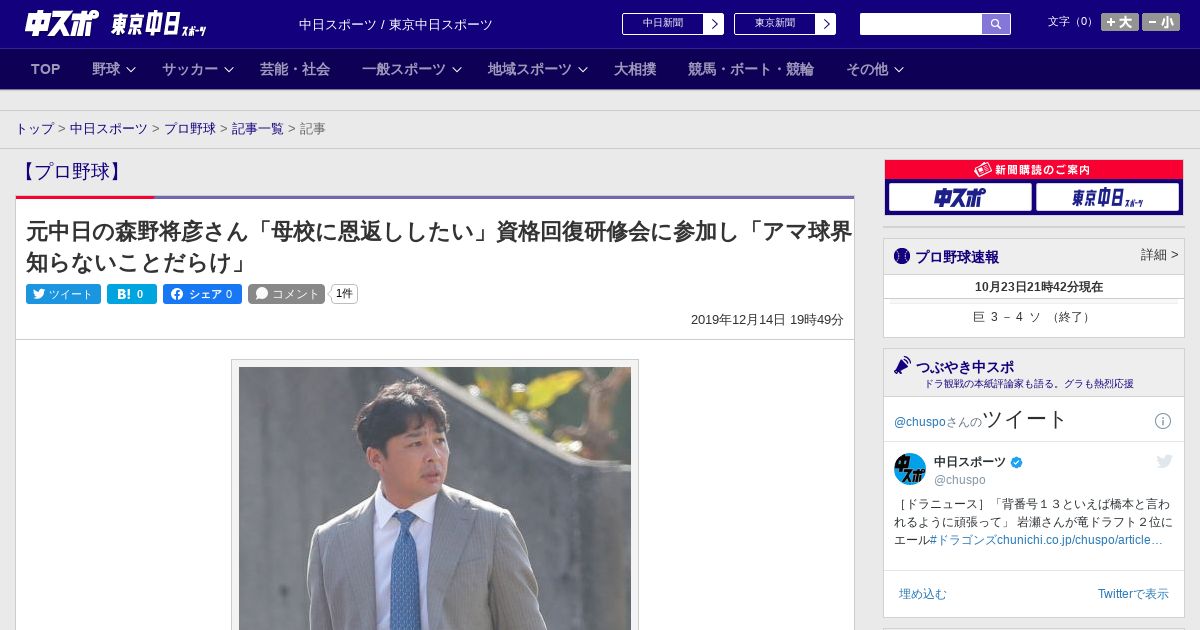The width and height of the screenshot is (1200, 630).
Task: Click the arrow beside 東京新聞
Action: [826, 24]
